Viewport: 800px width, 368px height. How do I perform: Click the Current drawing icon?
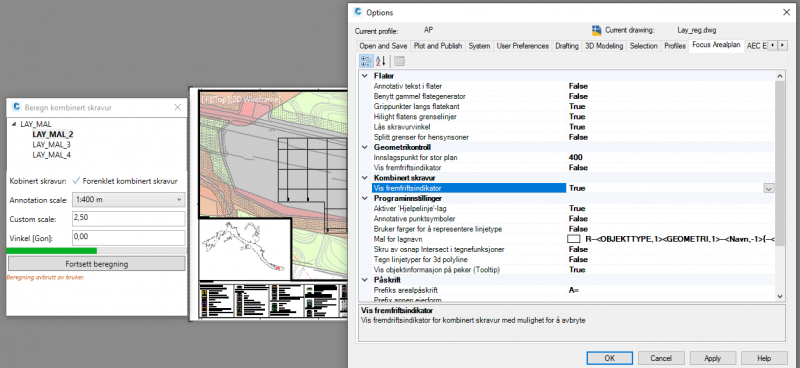[x=596, y=30]
